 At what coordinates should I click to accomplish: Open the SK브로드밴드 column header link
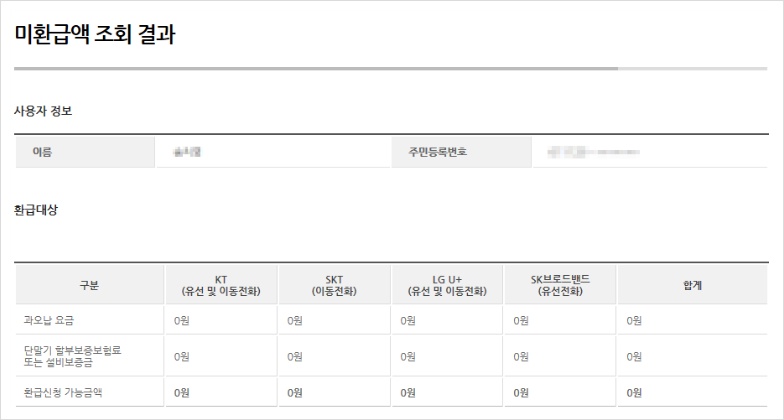[x=560, y=279]
